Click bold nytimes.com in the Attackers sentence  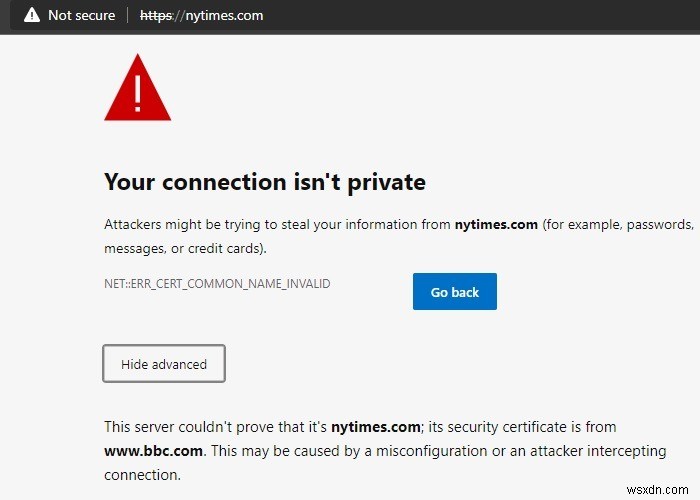(x=496, y=225)
